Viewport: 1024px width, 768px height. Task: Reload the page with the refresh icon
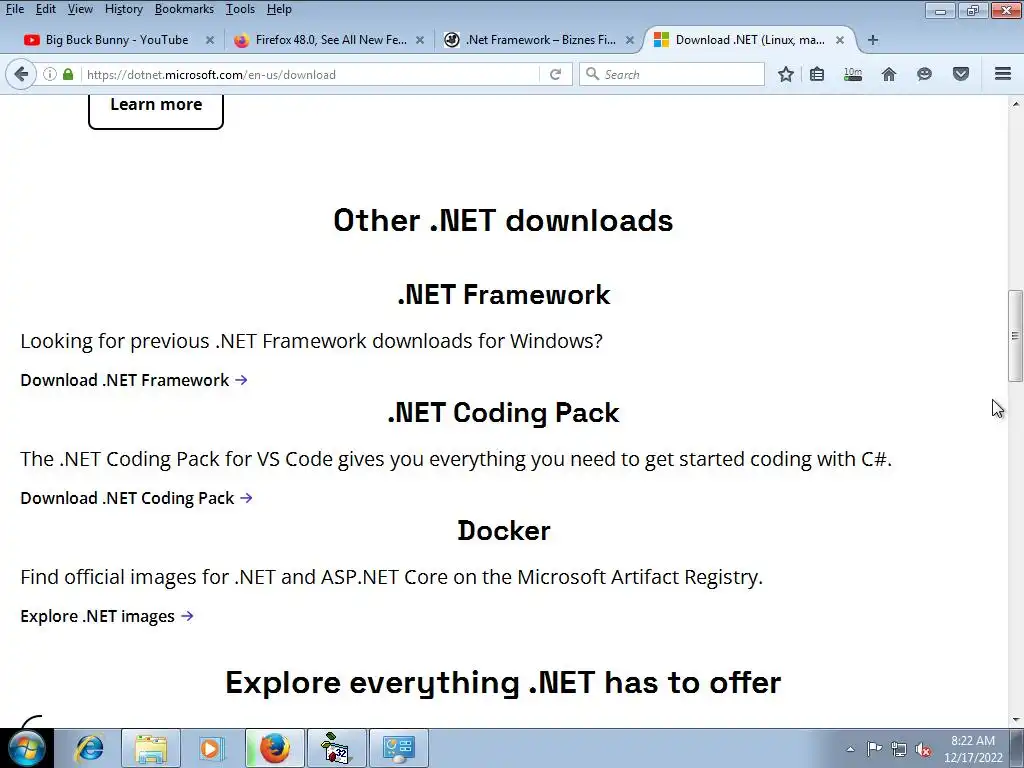pyautogui.click(x=555, y=74)
